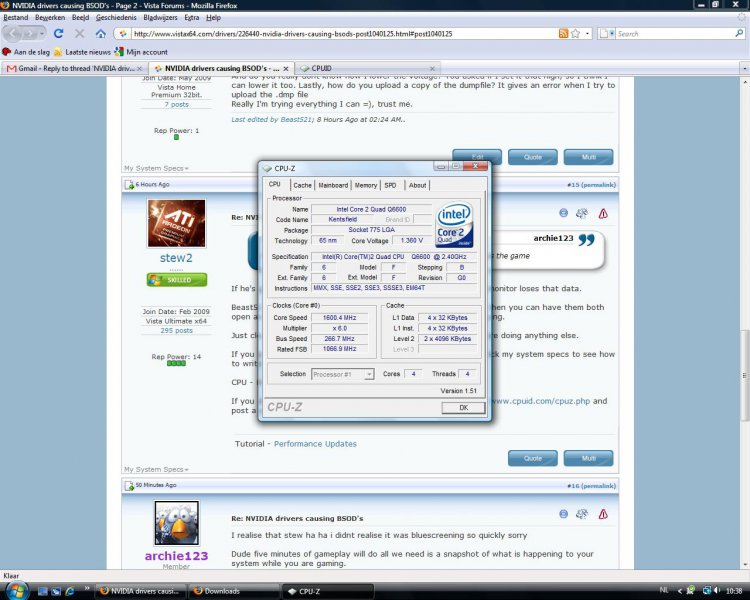The width and height of the screenshot is (750, 600).
Task: Switch to the CPU-Z Memory tab
Action: click(x=366, y=185)
